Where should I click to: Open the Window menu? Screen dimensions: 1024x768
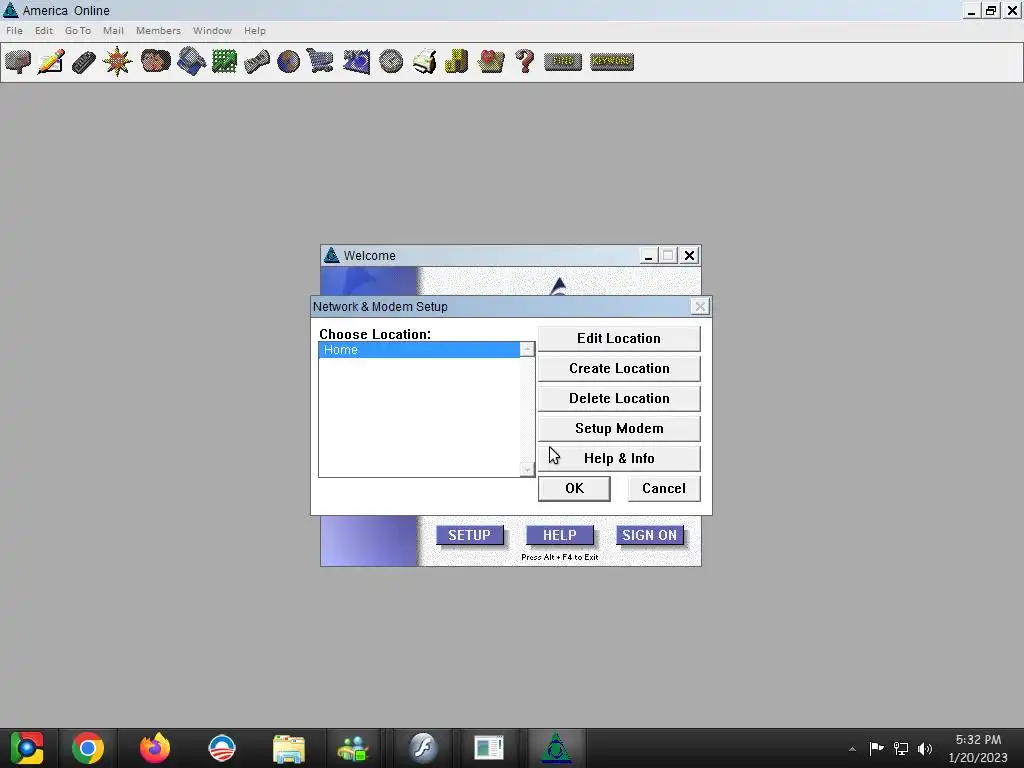(212, 31)
